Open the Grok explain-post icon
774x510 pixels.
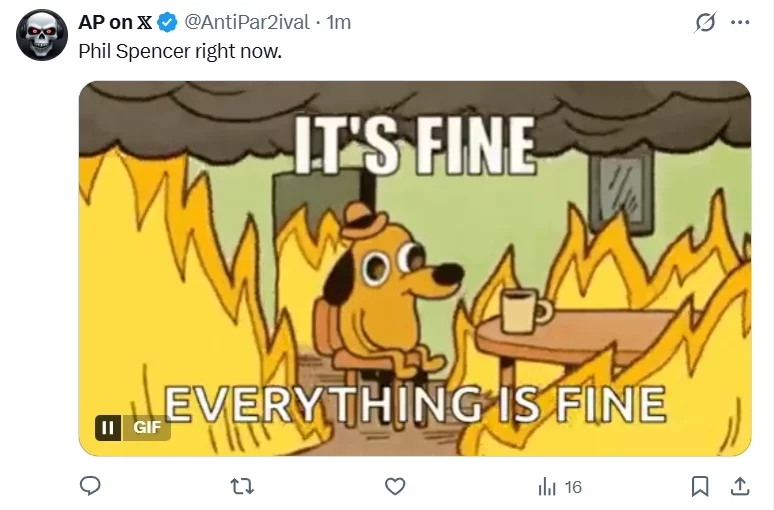pos(705,22)
